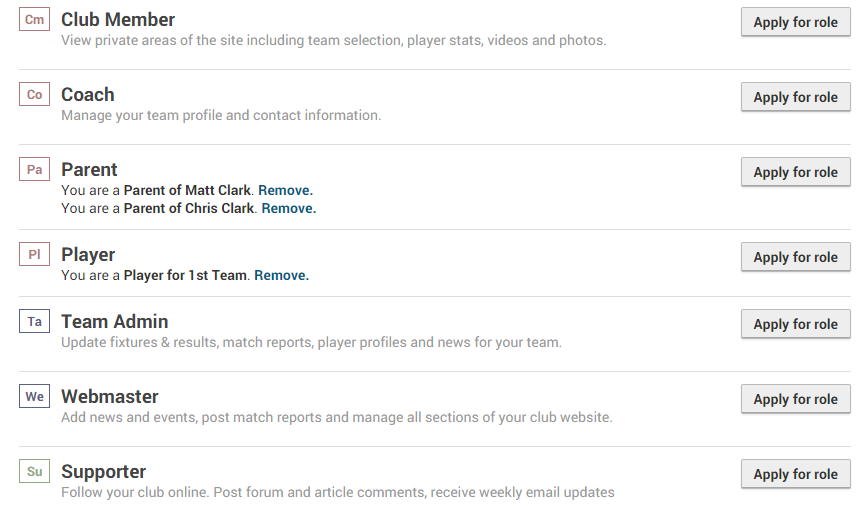Apply for the Parent role
This screenshot has width=867, height=513.
[x=795, y=172]
